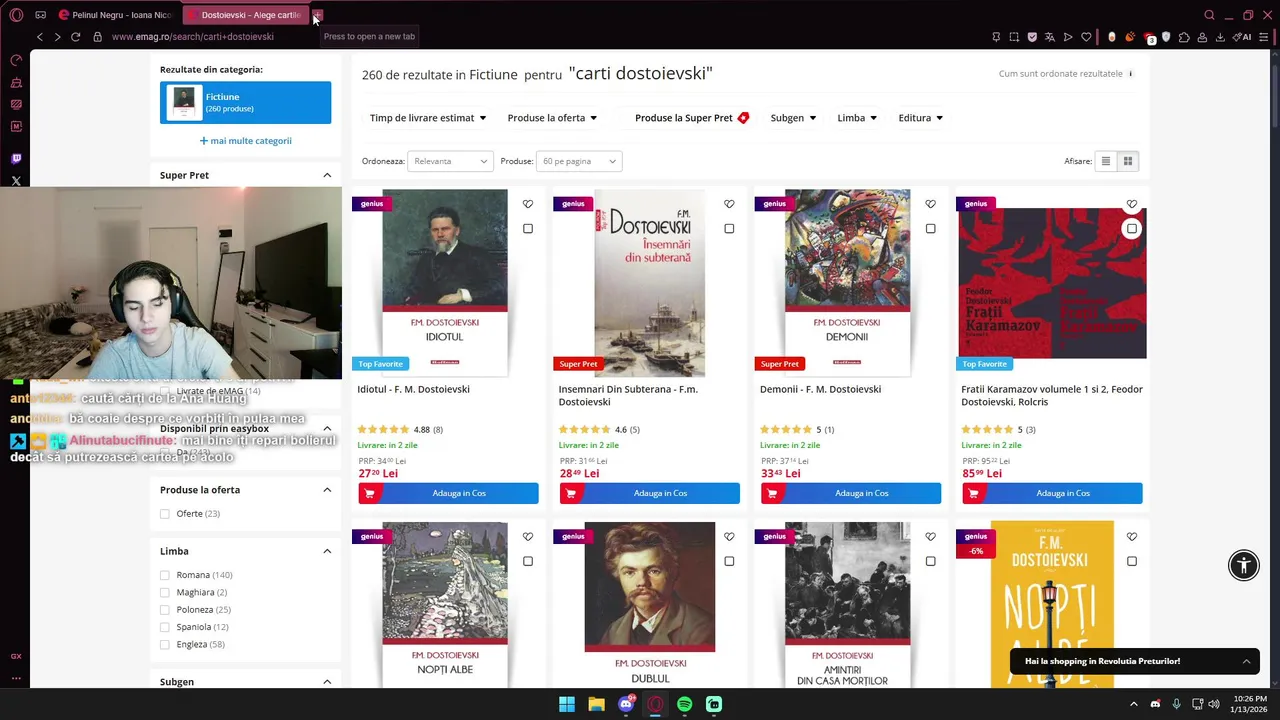
Task: Open the Opera GX main menu logo
Action: (16, 15)
